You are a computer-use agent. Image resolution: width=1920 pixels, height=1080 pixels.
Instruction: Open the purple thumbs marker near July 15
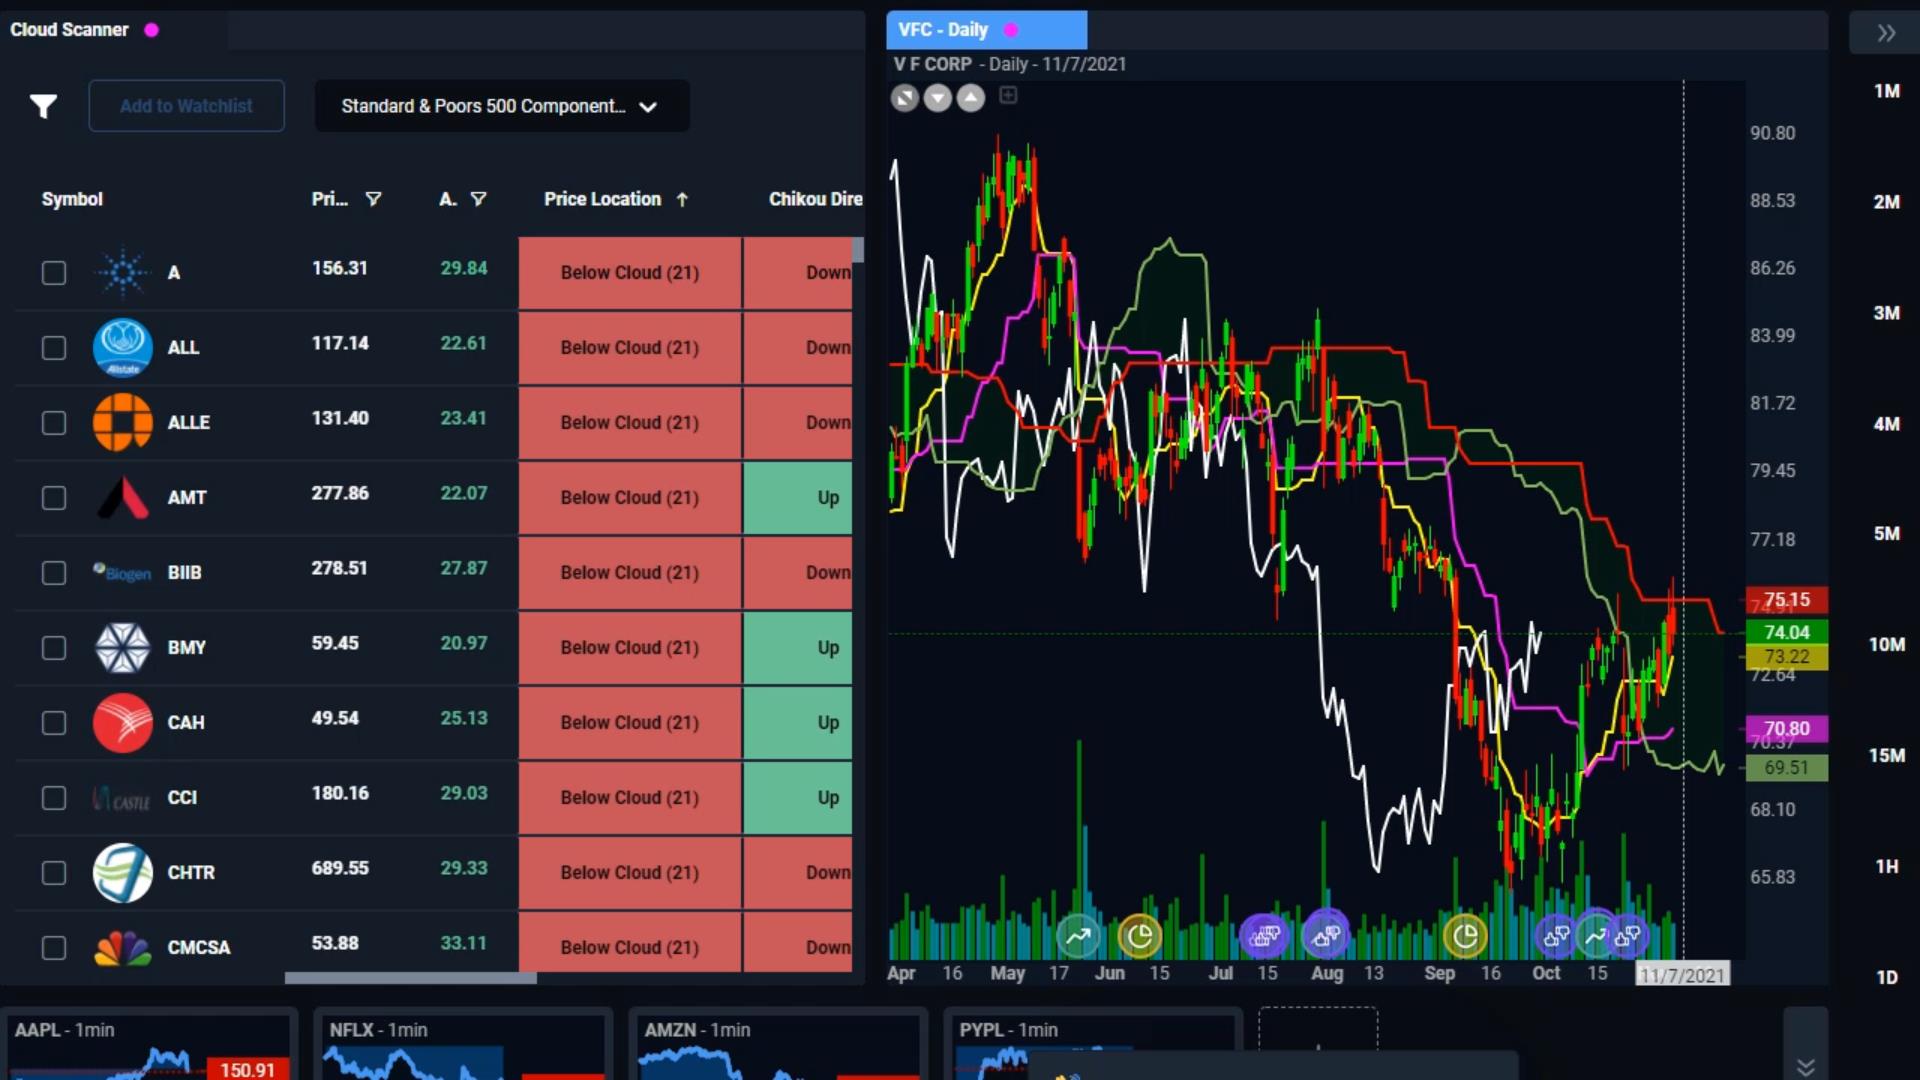1264,937
